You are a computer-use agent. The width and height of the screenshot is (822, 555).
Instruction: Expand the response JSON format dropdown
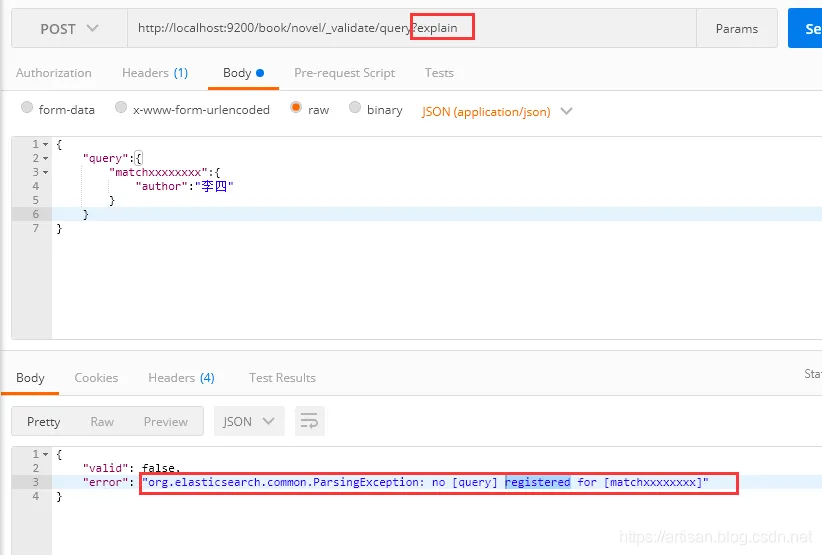coord(249,421)
